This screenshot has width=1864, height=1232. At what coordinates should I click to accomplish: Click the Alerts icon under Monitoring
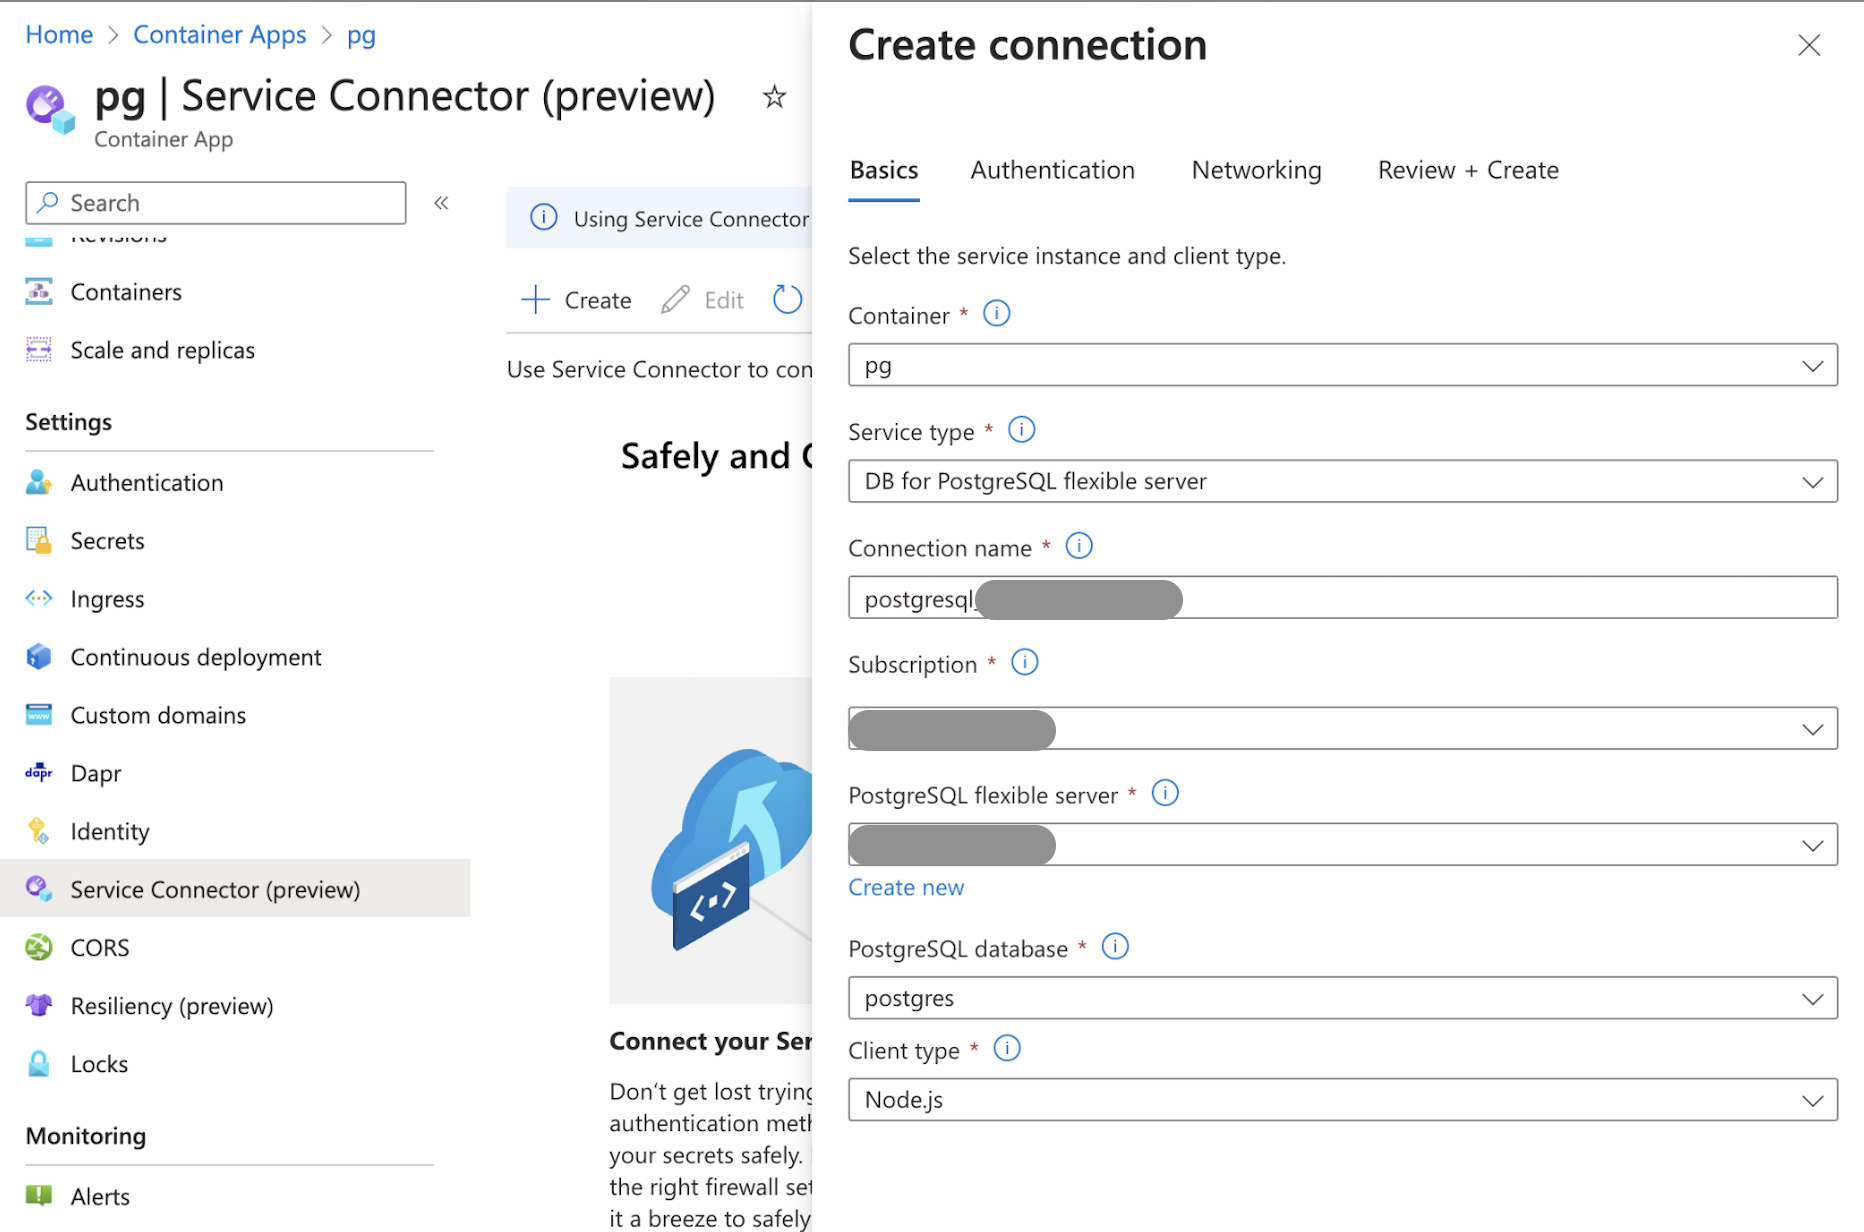tap(39, 1195)
